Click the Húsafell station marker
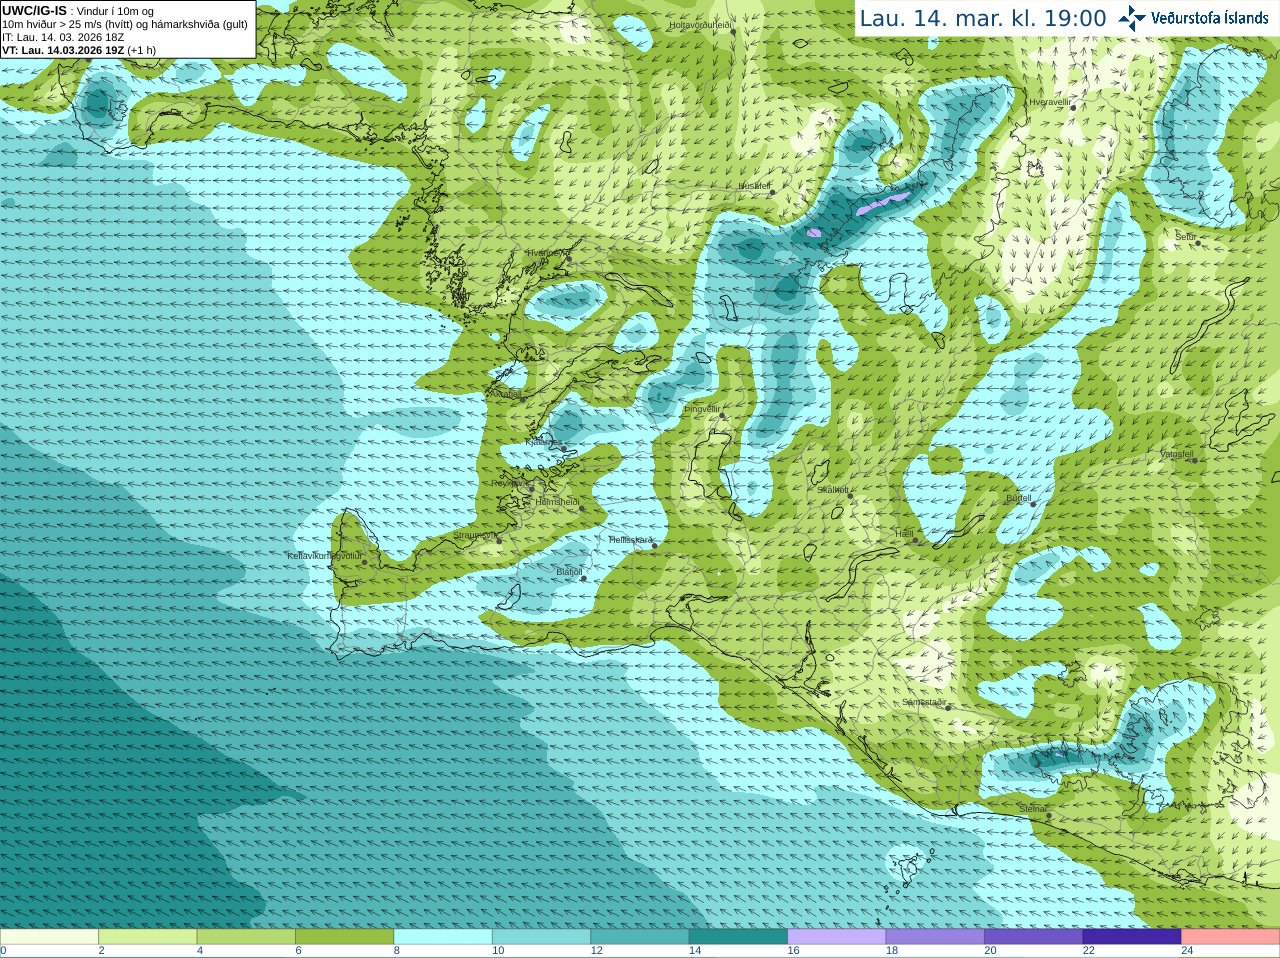Viewport: 1280px width, 958px height. pyautogui.click(x=773, y=192)
